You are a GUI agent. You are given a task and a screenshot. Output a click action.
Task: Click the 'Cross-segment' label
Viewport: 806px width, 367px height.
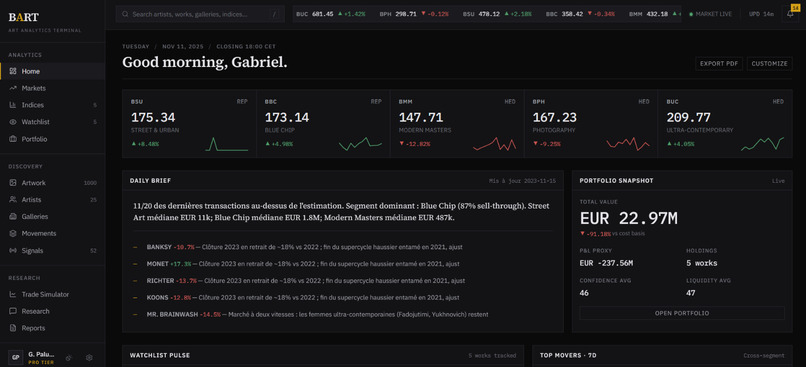point(764,355)
